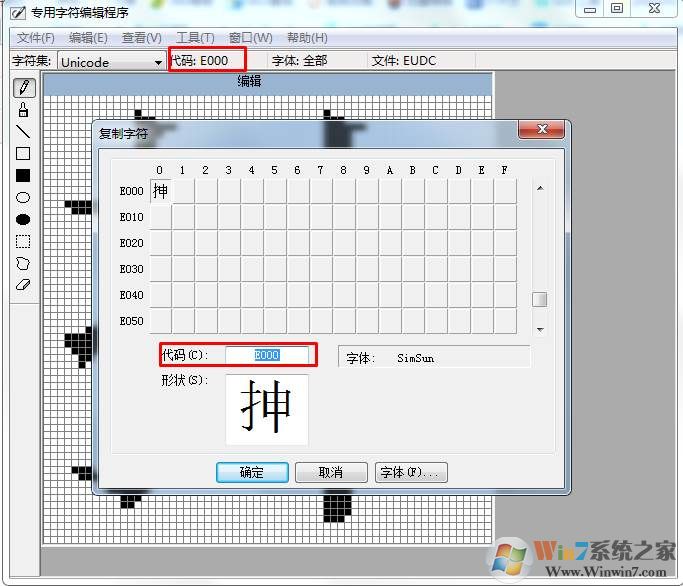Select the Pencil drawing tool
The image size is (683, 586).
tap(23, 89)
